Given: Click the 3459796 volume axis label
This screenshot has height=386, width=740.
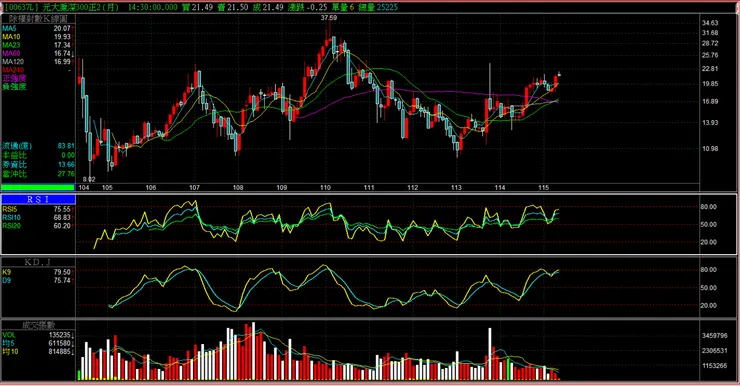Looking at the screenshot, I should (x=715, y=336).
